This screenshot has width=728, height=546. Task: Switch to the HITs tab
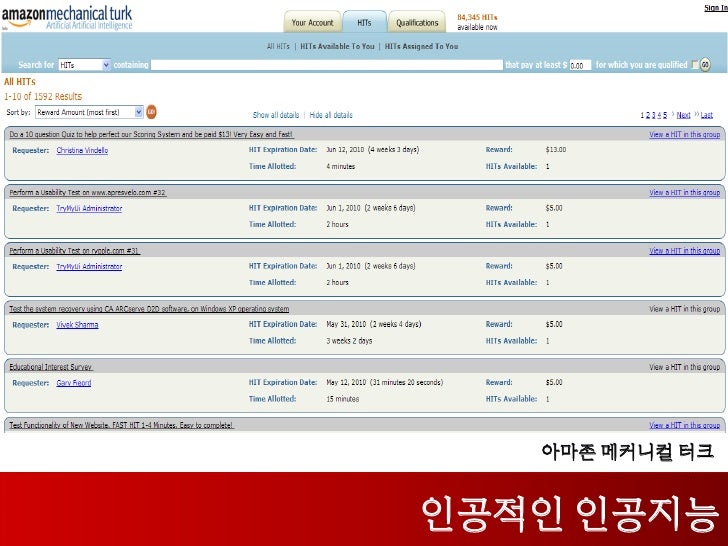[x=364, y=22]
